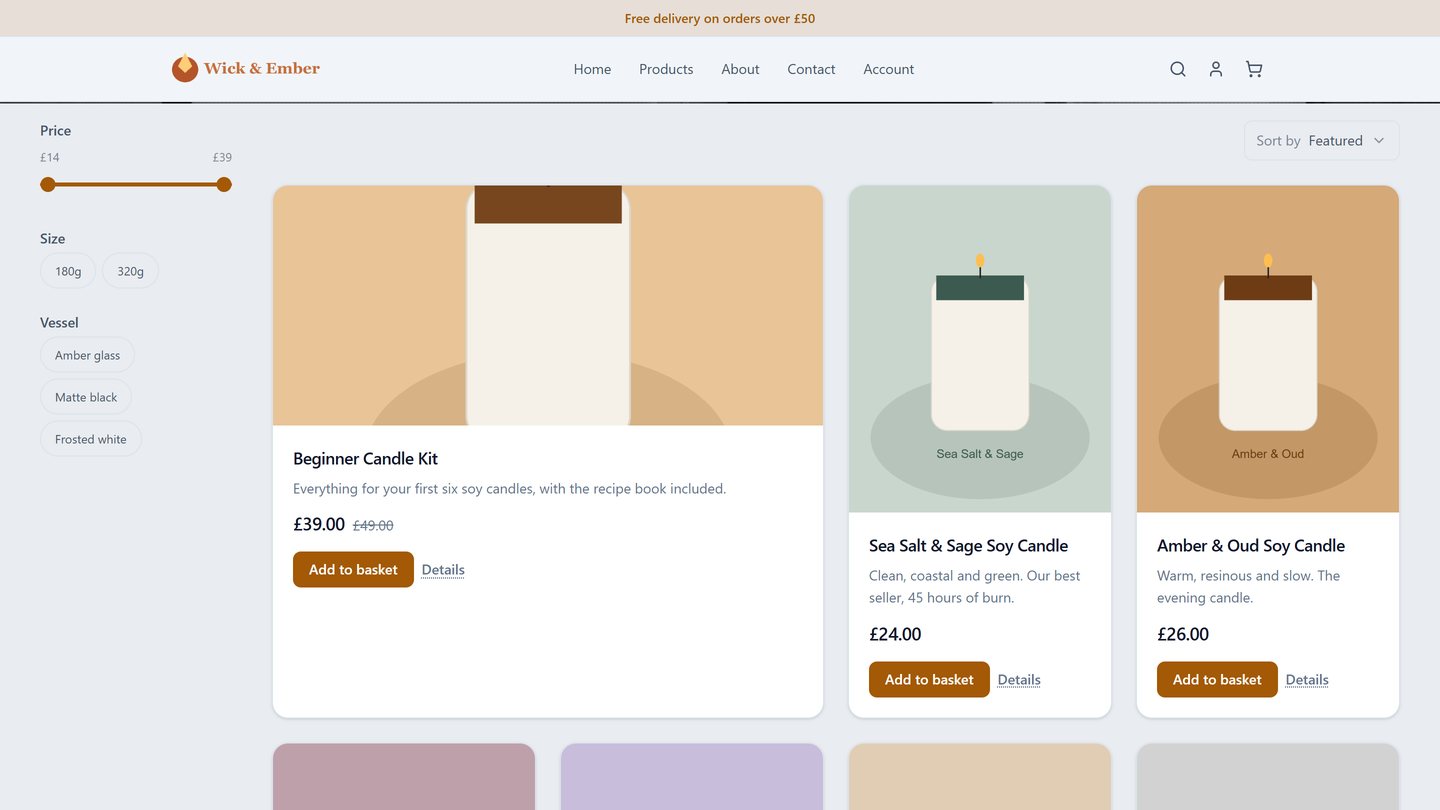Click the £39.00 sale price

pos(319,524)
